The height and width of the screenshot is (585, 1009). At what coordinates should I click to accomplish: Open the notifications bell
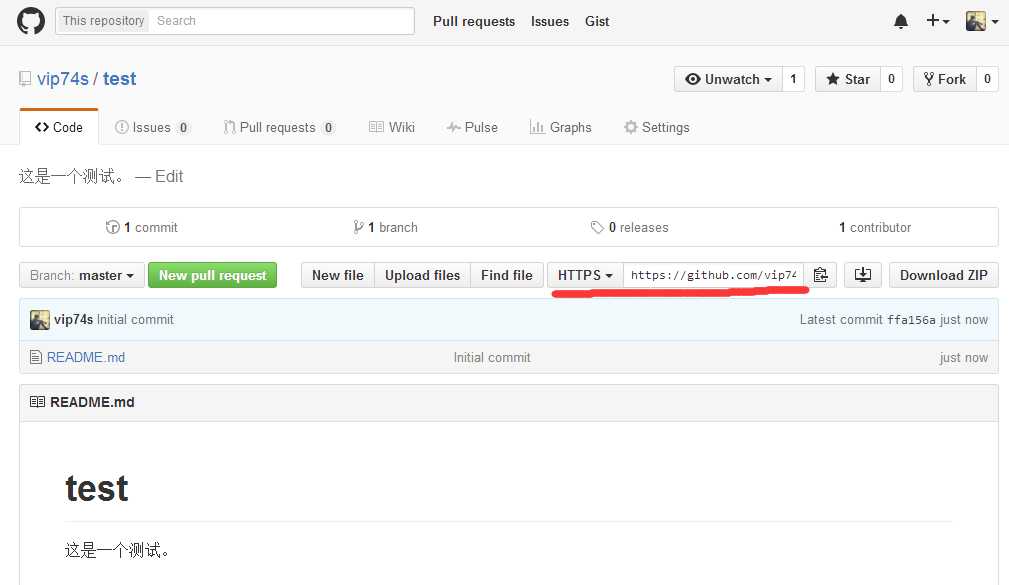pos(901,21)
